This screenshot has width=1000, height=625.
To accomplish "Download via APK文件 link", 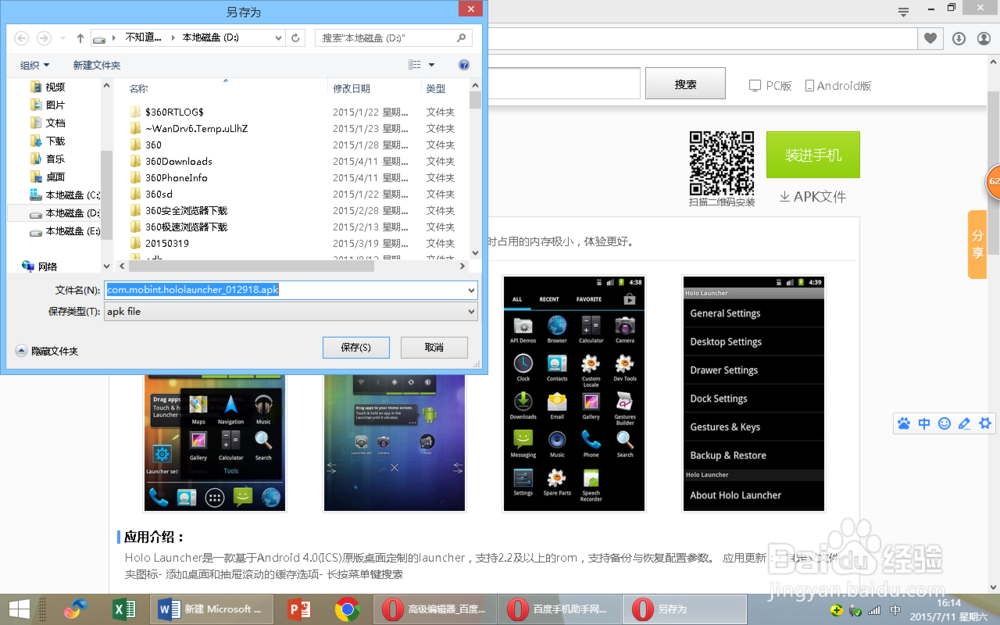I will [812, 197].
